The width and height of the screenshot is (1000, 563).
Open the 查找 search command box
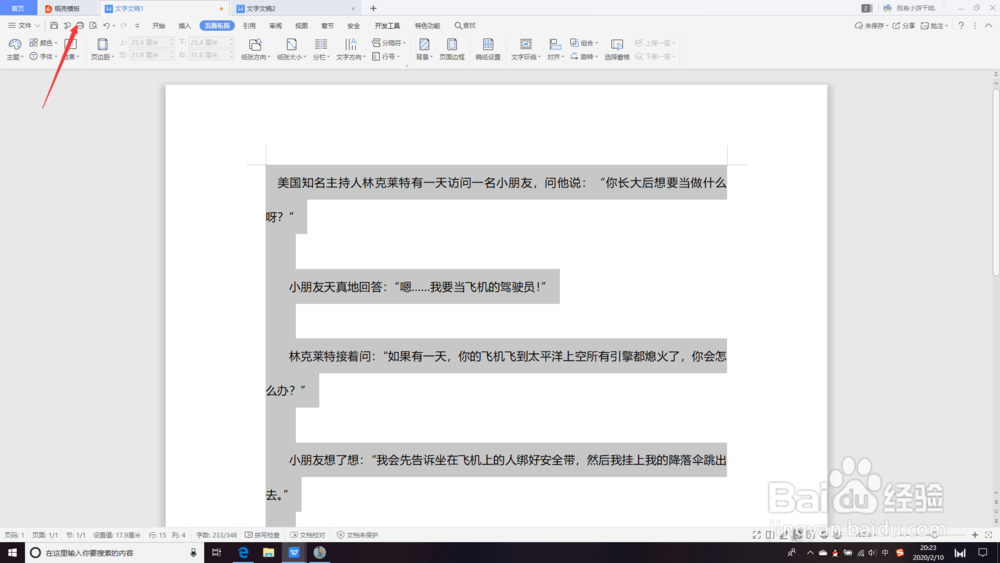(x=465, y=26)
